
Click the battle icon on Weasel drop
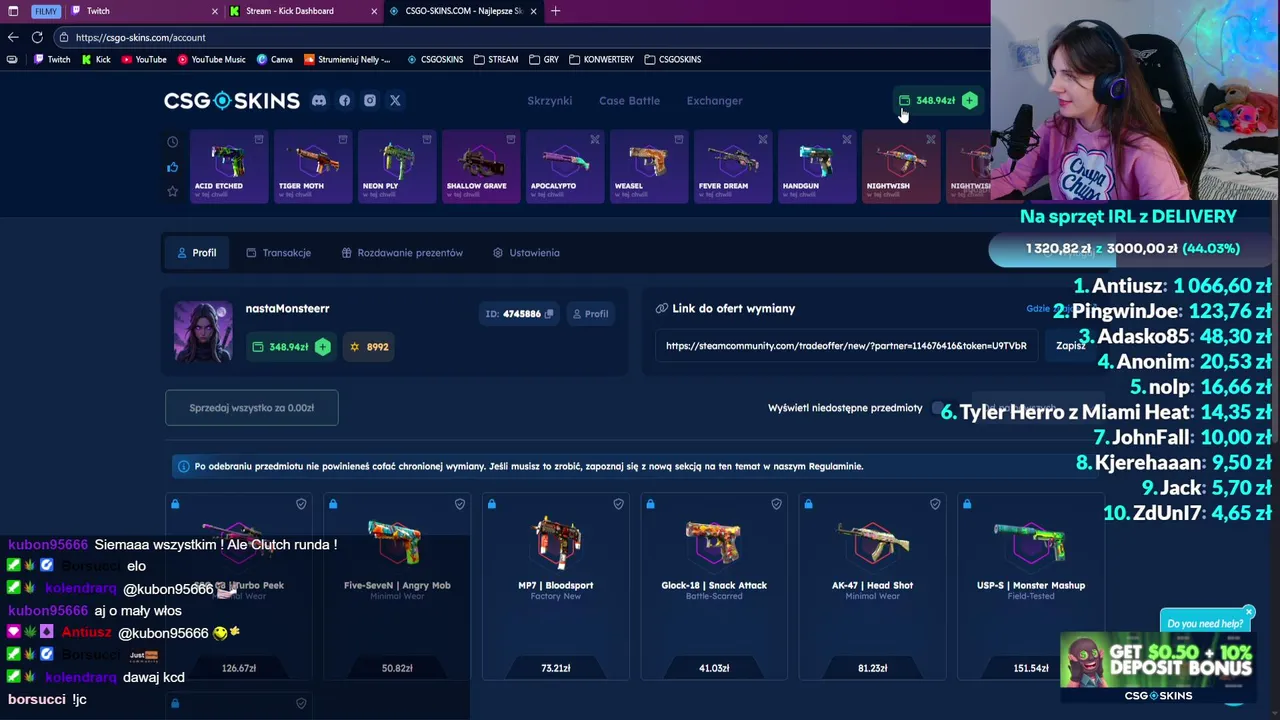[x=679, y=139]
